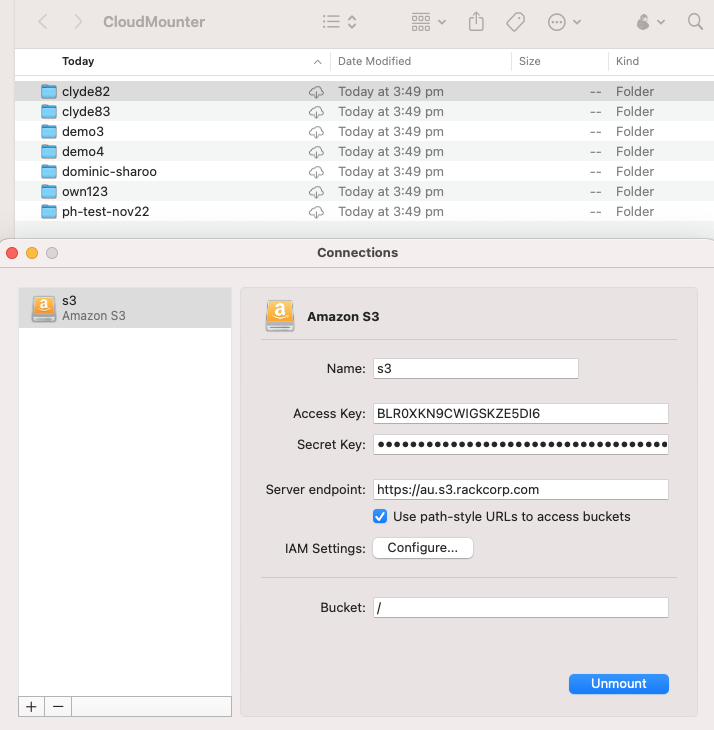Click the Folder kind of own123

pyautogui.click(x=635, y=192)
